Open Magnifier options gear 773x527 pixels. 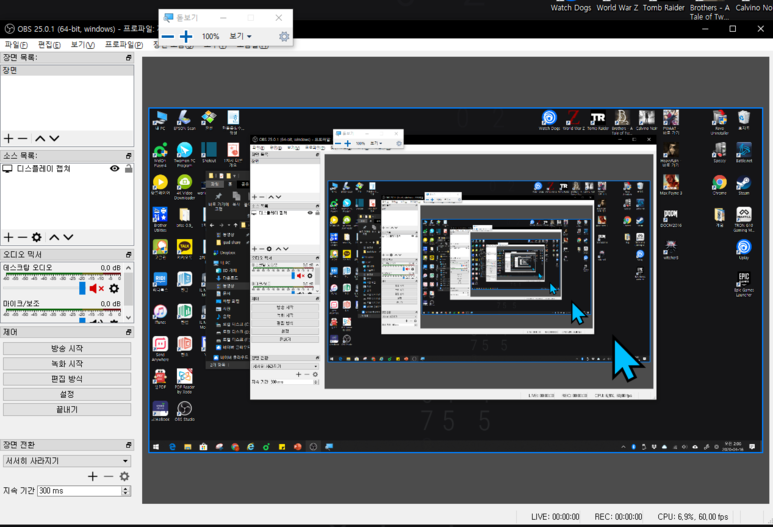(x=284, y=36)
